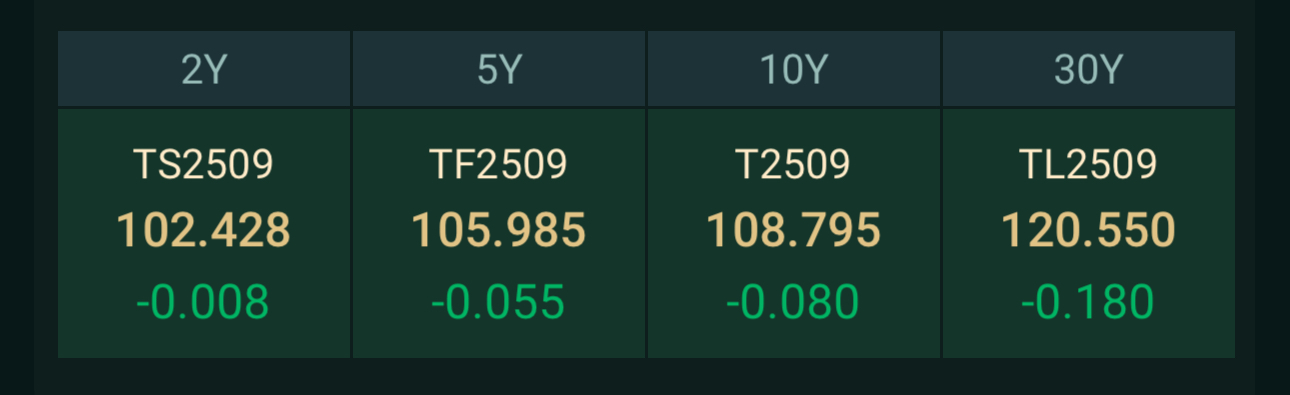Open the TL2509 contract label
This screenshot has height=395, width=1290.
pos(1088,165)
